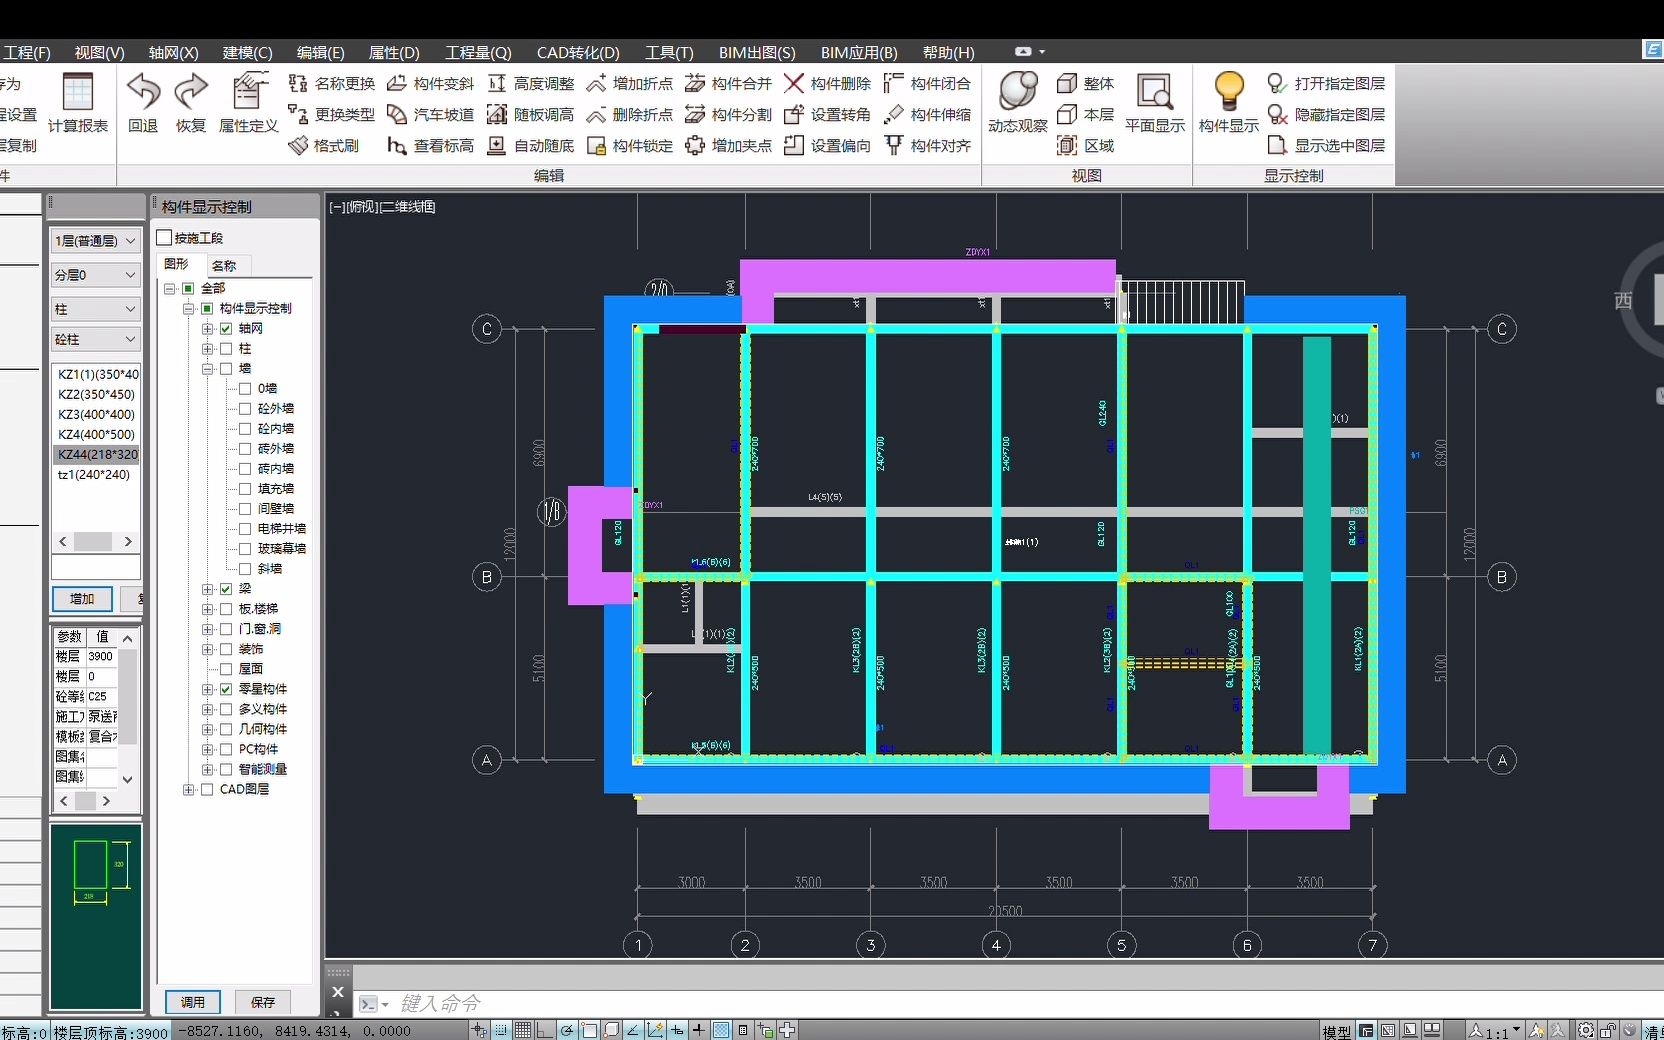Image resolution: width=1664 pixels, height=1040 pixels.
Task: Click 打开指定图层 layer tool
Action: click(1327, 84)
